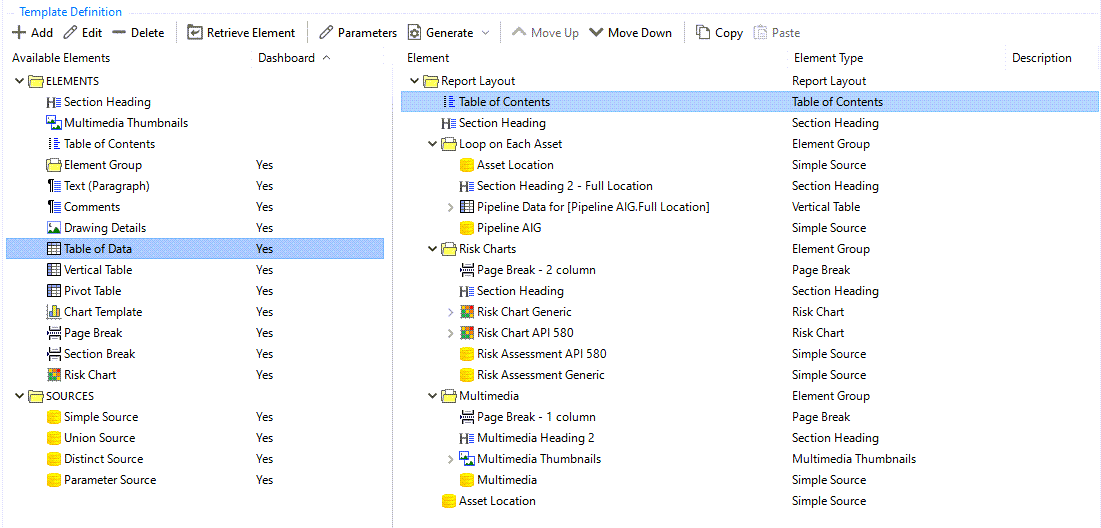Screen dimensions: 1101x528
Task: Click the Section Break icon
Action: click(x=53, y=354)
